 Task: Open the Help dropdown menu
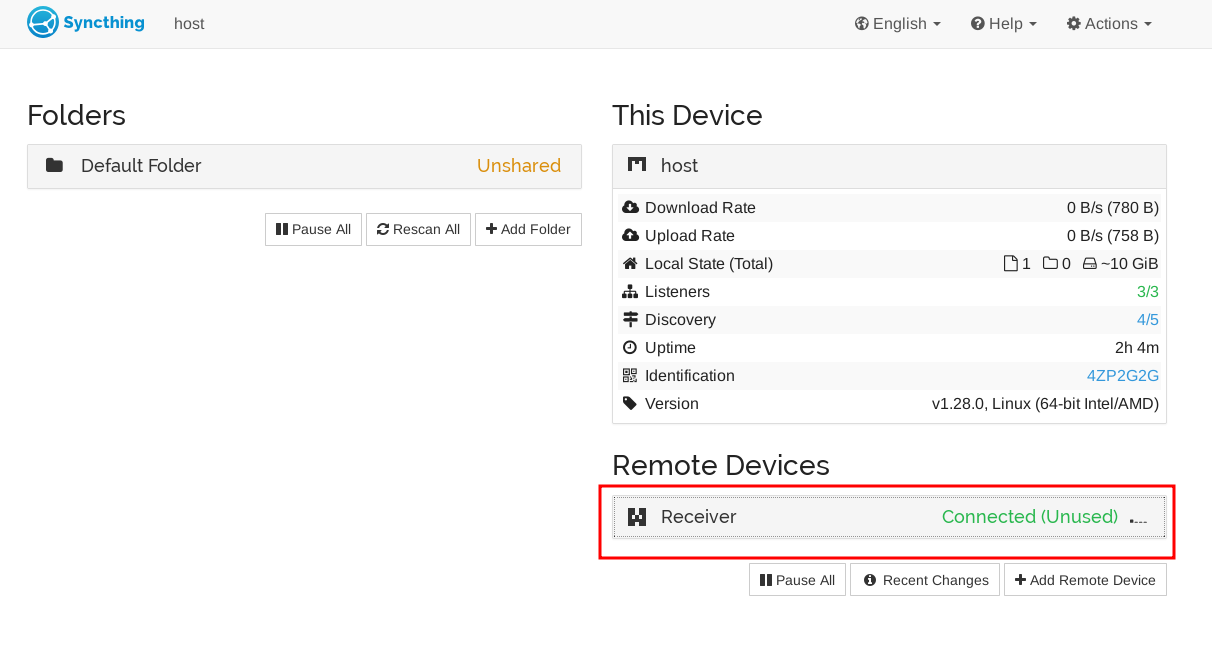click(x=1003, y=24)
